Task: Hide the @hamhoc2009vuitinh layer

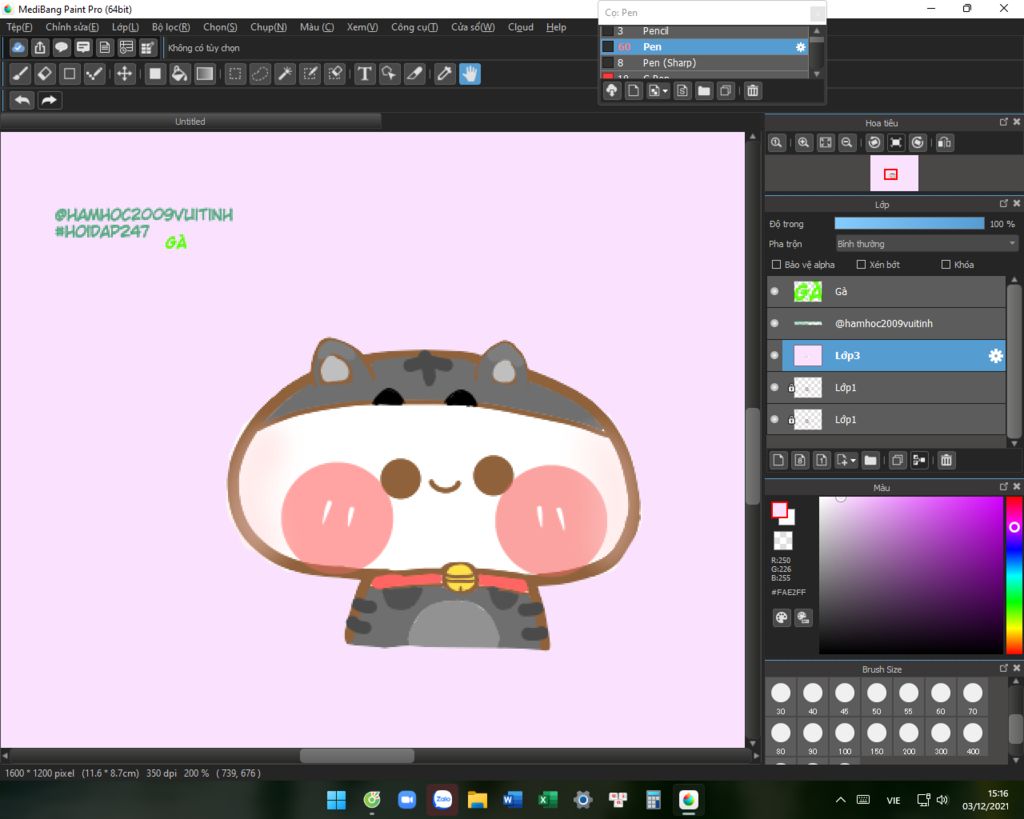Action: click(775, 323)
